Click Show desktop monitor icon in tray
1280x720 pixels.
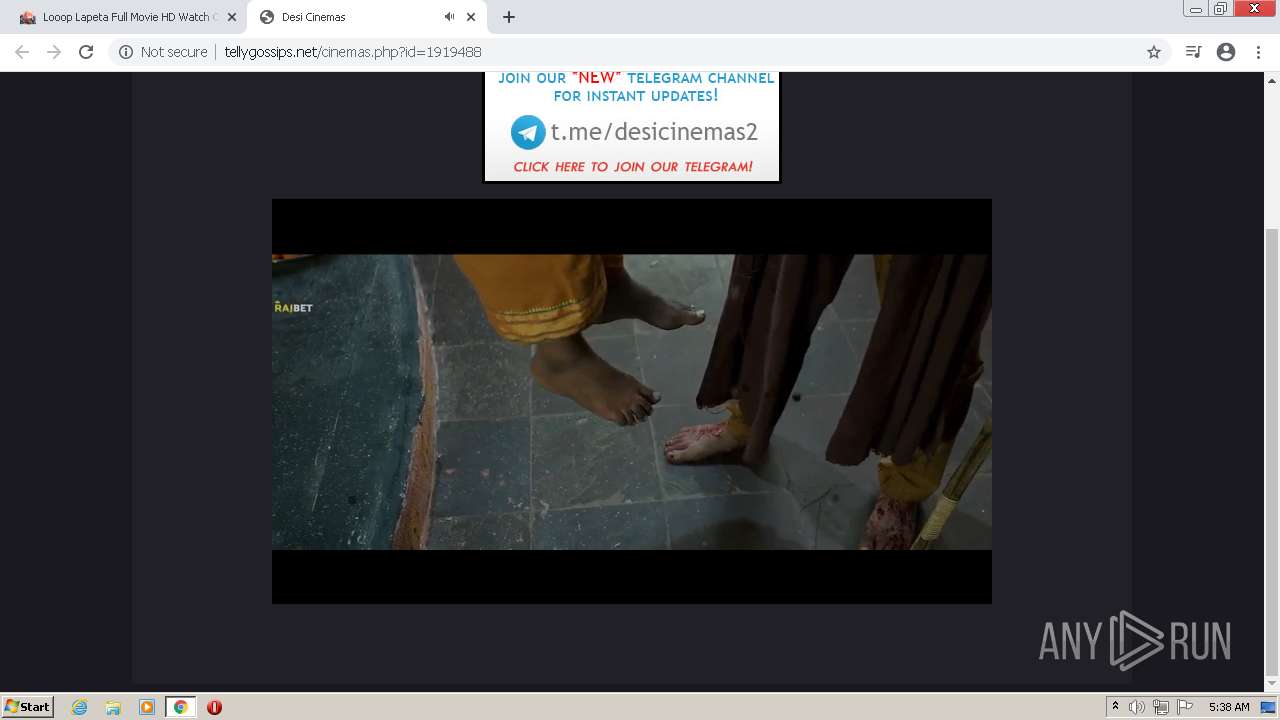point(1268,707)
